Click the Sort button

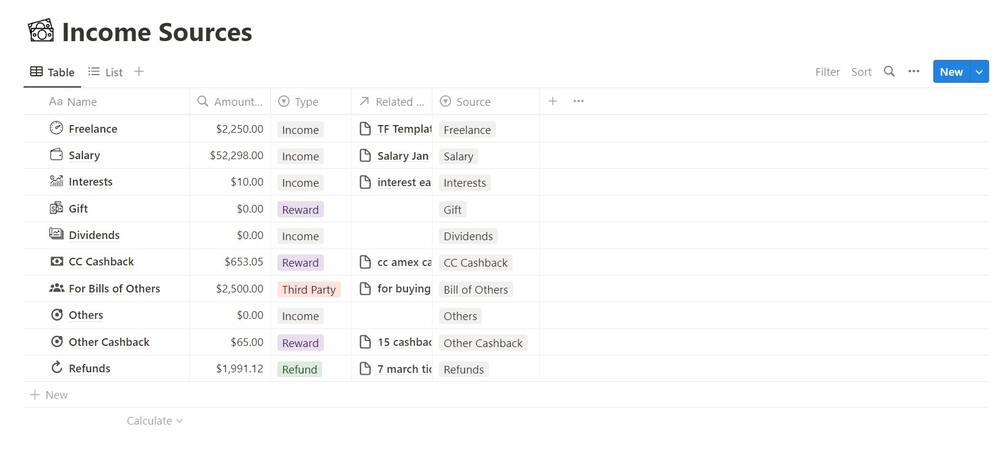(861, 72)
